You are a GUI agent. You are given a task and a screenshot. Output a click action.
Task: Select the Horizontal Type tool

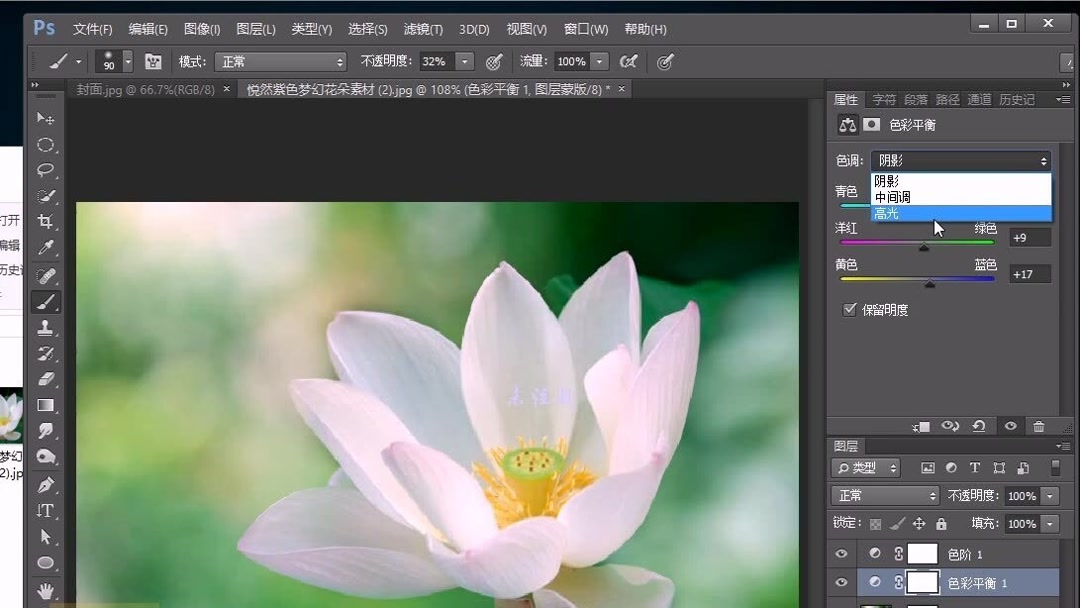click(46, 510)
